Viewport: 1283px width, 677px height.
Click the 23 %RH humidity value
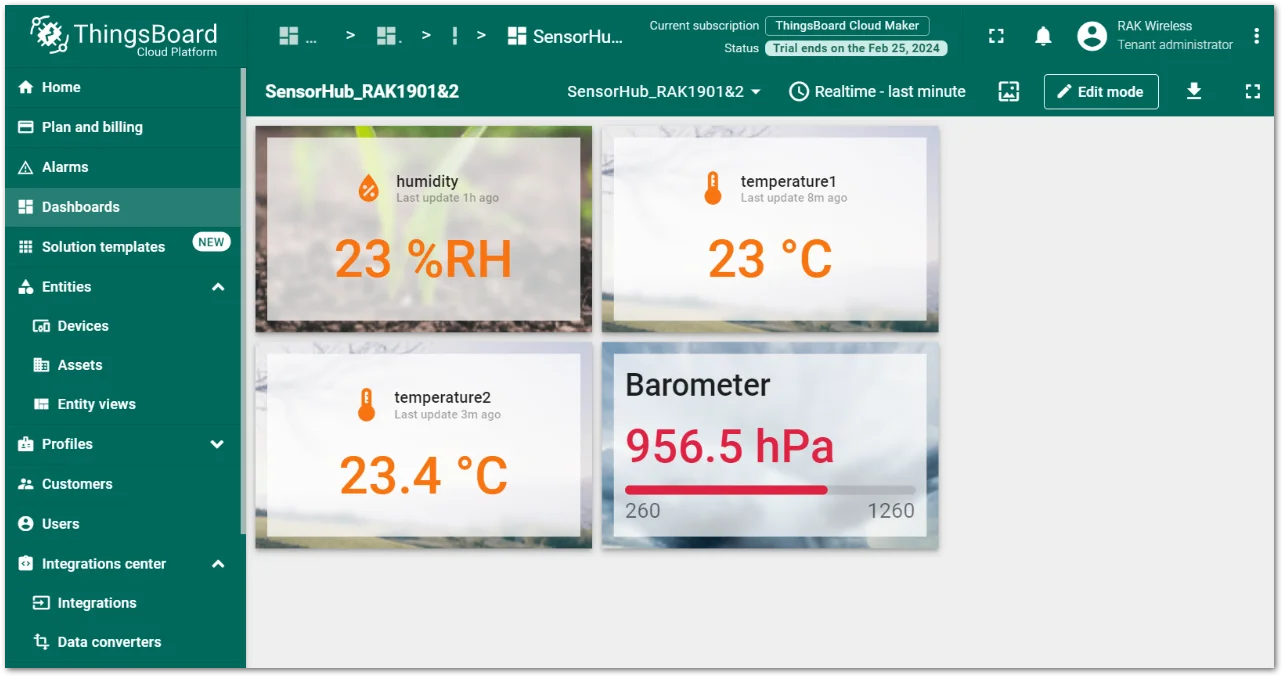coord(423,259)
